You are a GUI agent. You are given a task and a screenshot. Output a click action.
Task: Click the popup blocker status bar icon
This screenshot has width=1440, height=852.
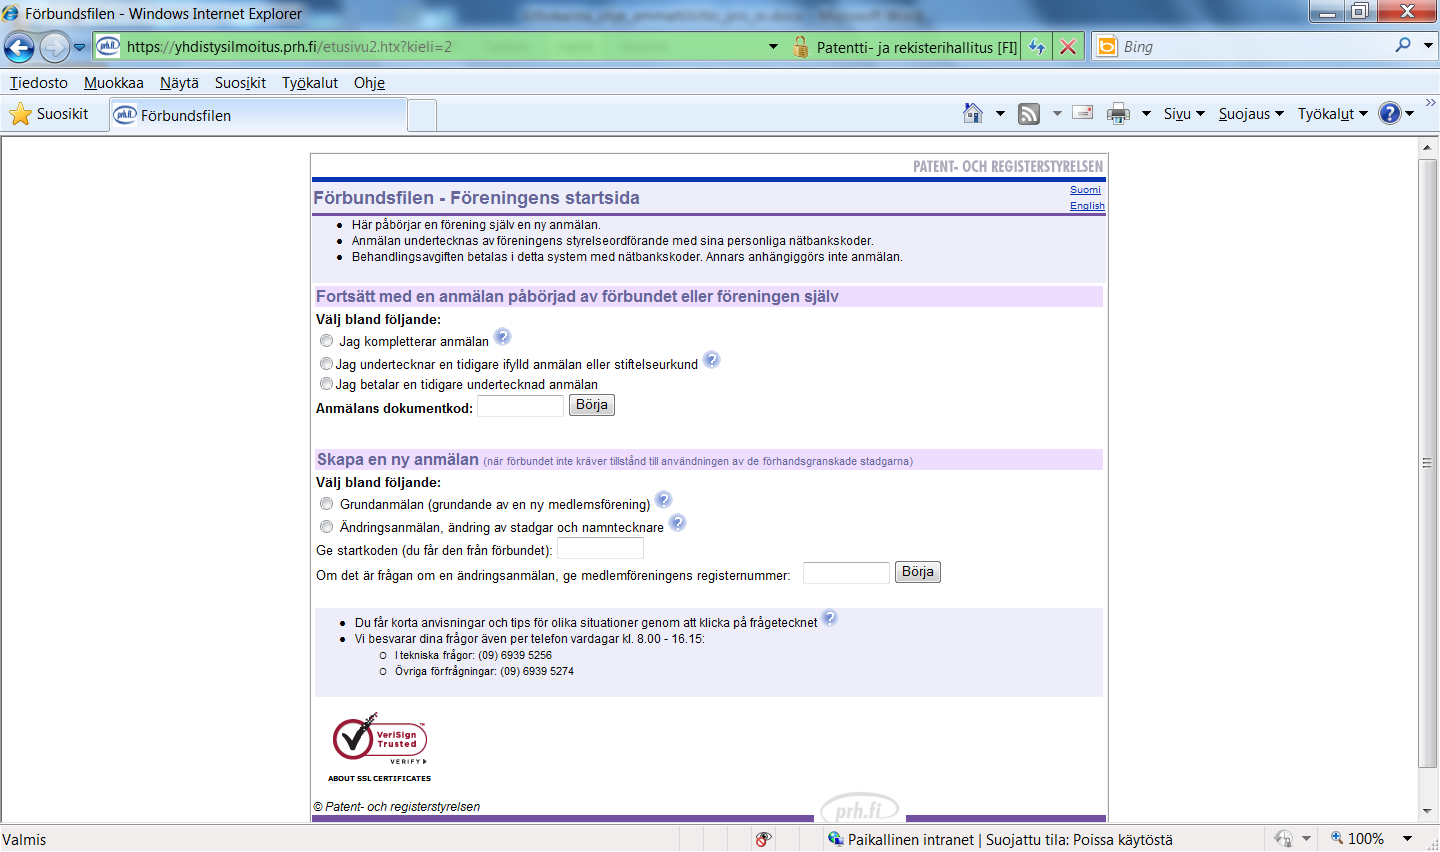[763, 839]
